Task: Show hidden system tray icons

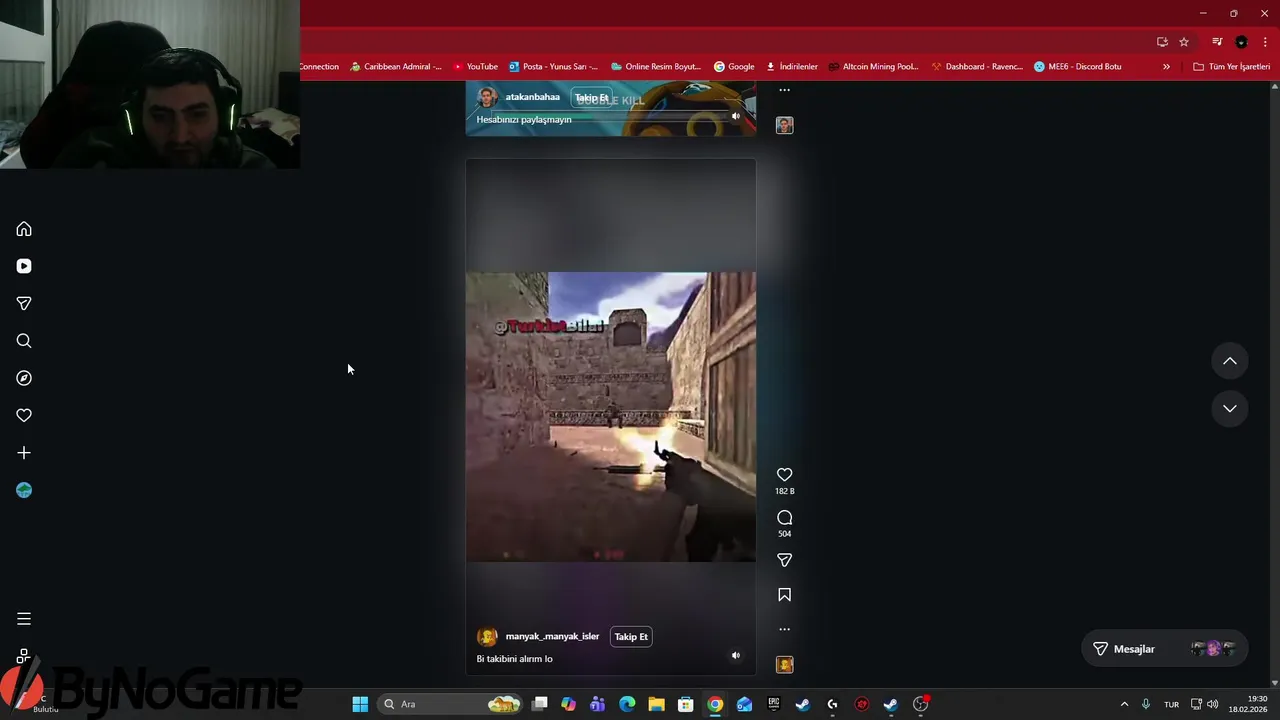Action: click(x=1124, y=704)
